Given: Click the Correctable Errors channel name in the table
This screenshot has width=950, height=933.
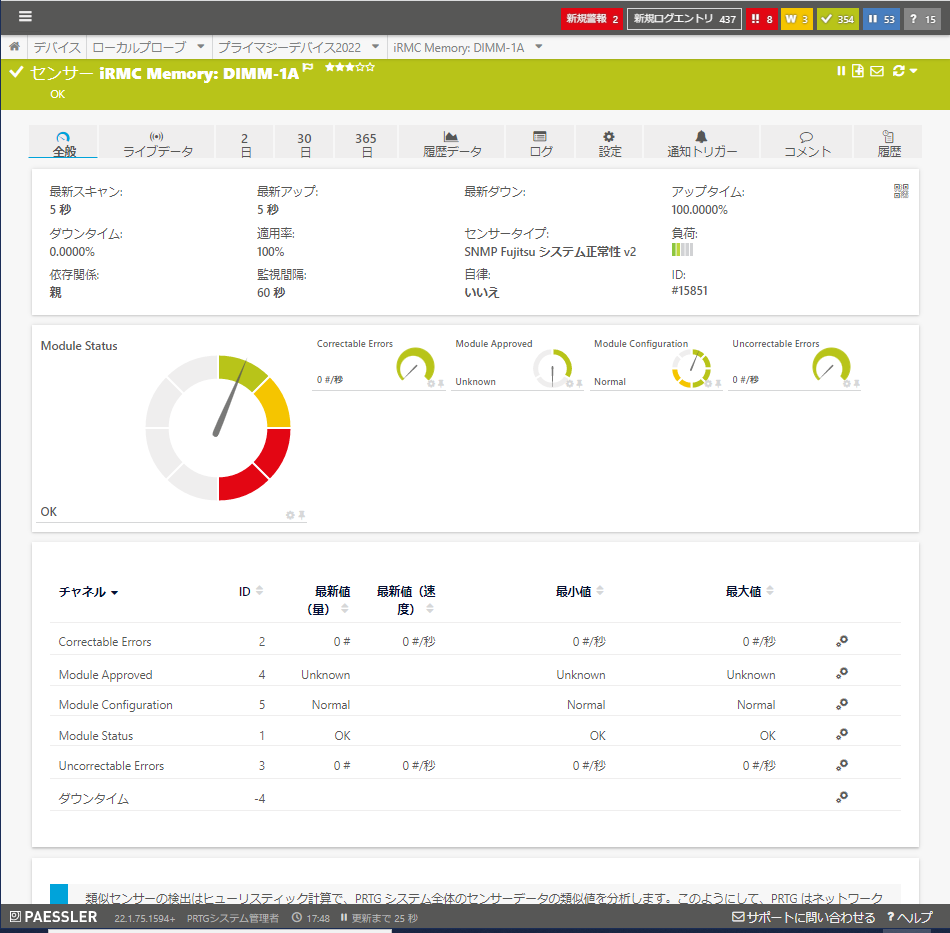Looking at the screenshot, I should [x=105, y=642].
